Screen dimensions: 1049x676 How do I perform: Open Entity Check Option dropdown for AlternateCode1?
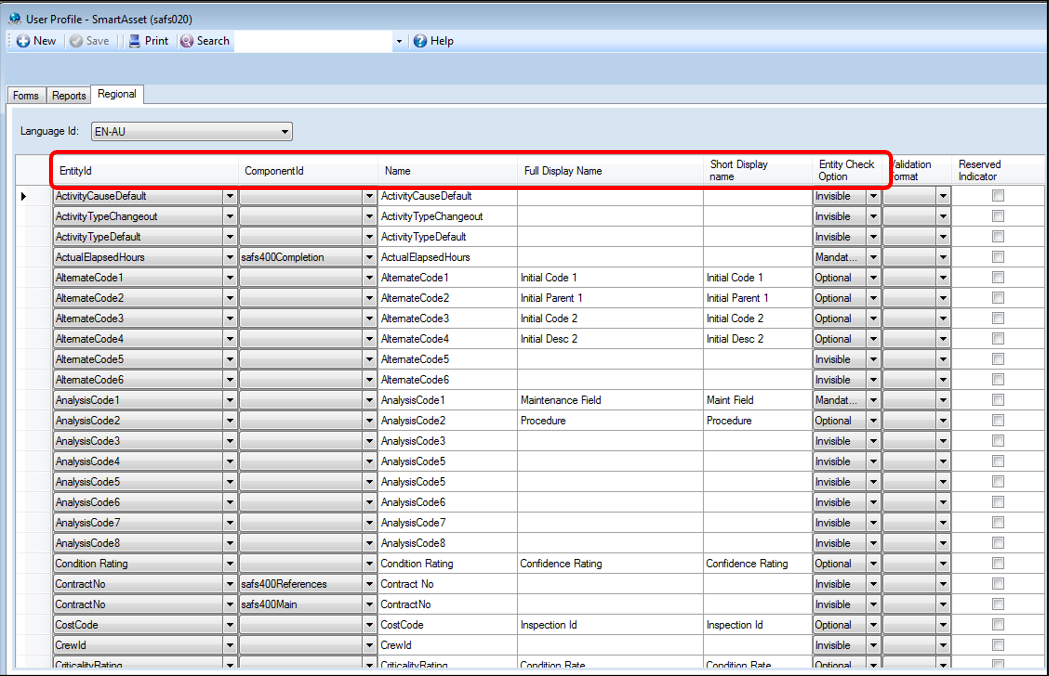click(873, 278)
